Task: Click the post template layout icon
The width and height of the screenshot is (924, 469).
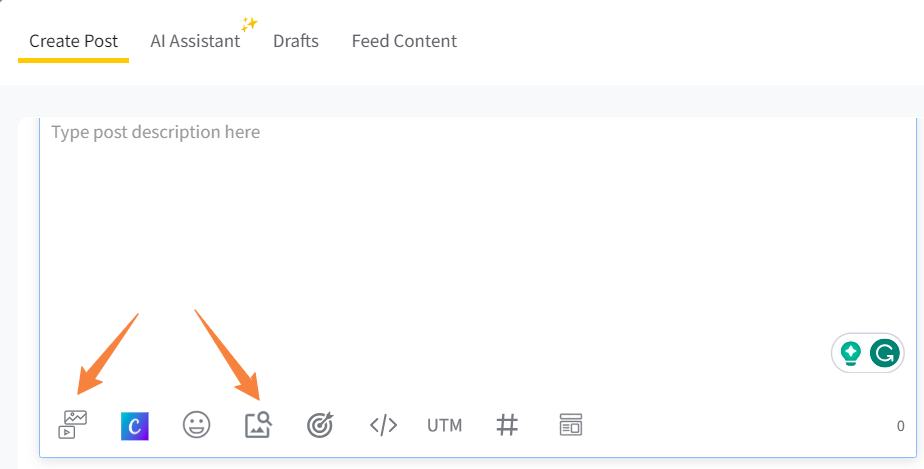Action: [x=570, y=425]
